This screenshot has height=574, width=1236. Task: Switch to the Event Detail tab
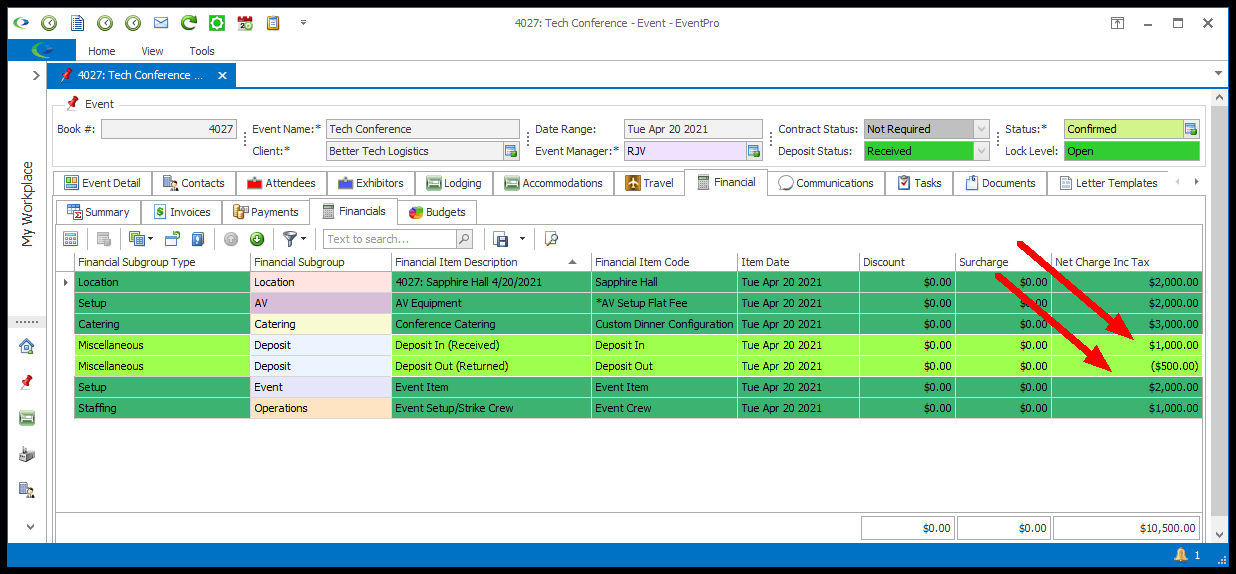104,183
